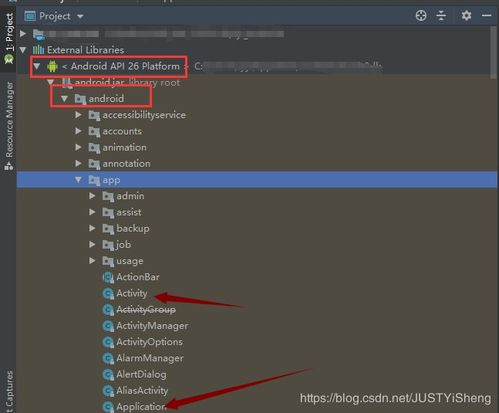
Task: Hide the Project panel with minus icon
Action: click(486, 16)
